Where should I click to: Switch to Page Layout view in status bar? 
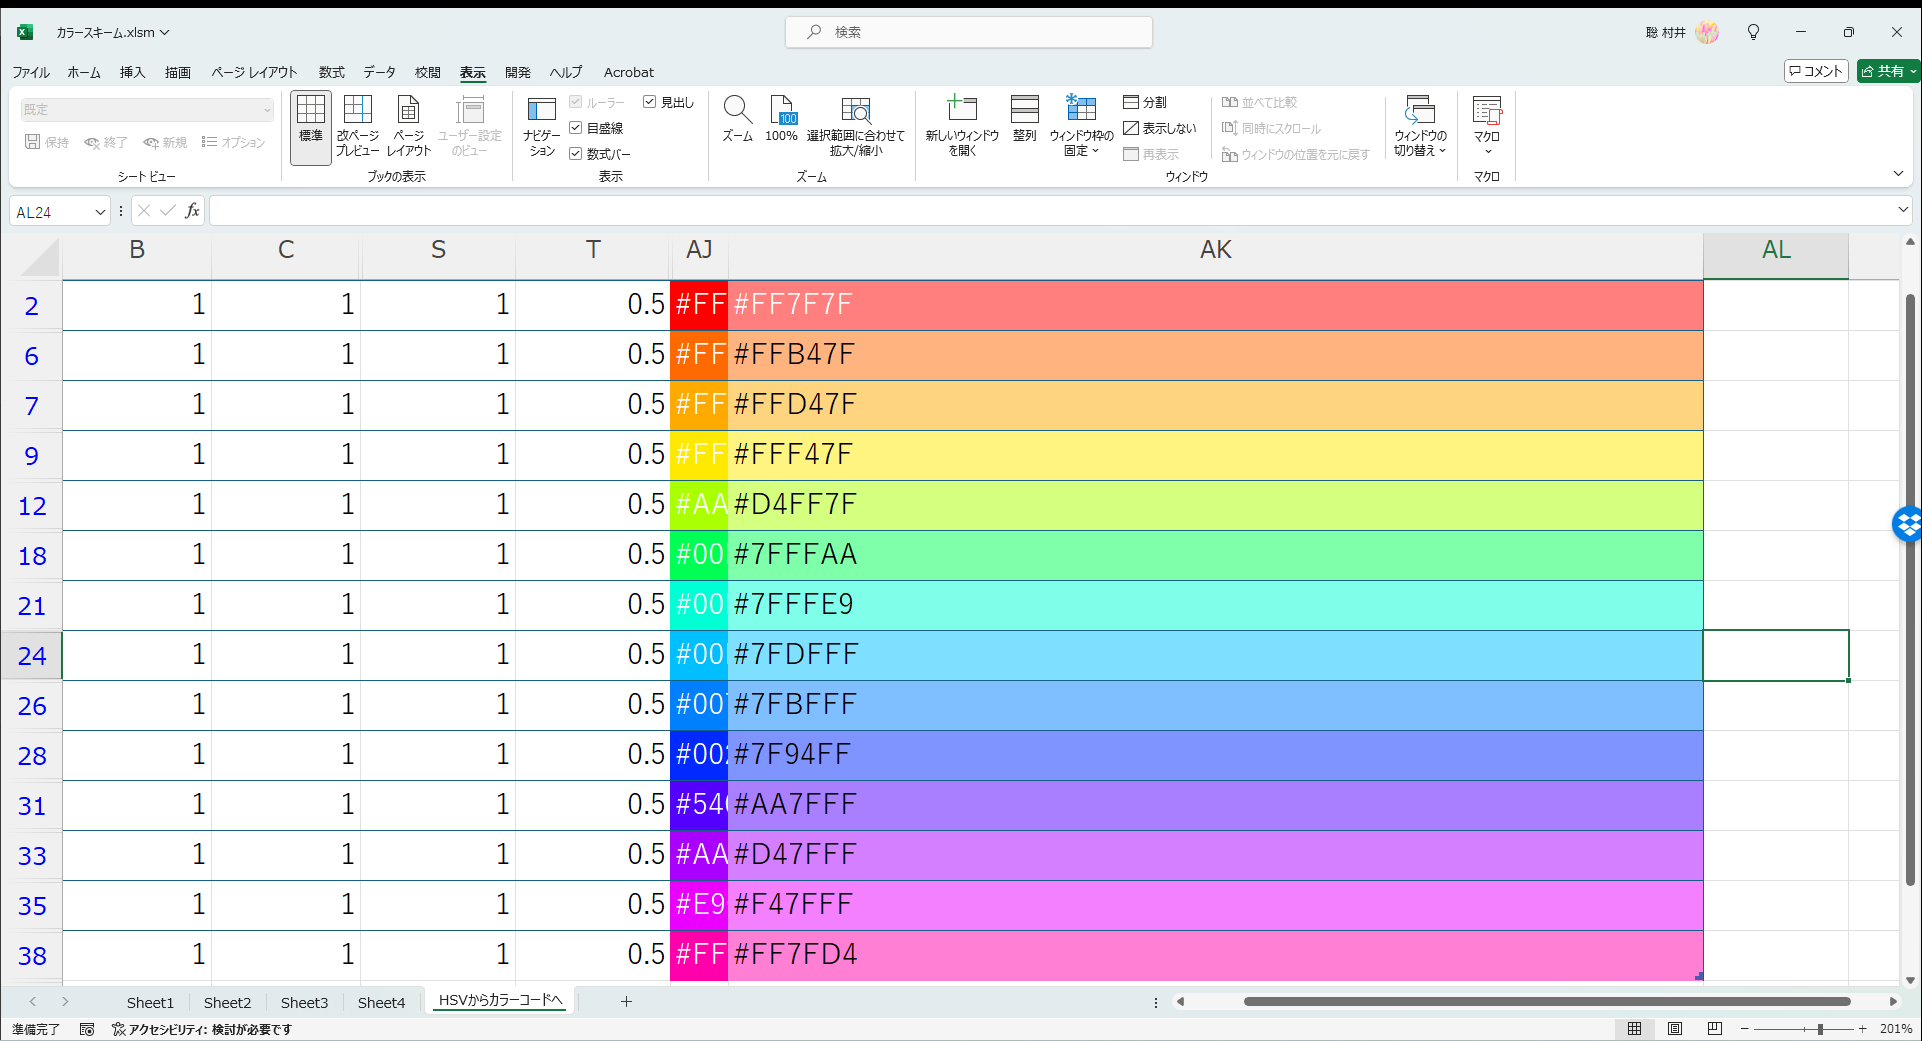click(x=1675, y=1029)
